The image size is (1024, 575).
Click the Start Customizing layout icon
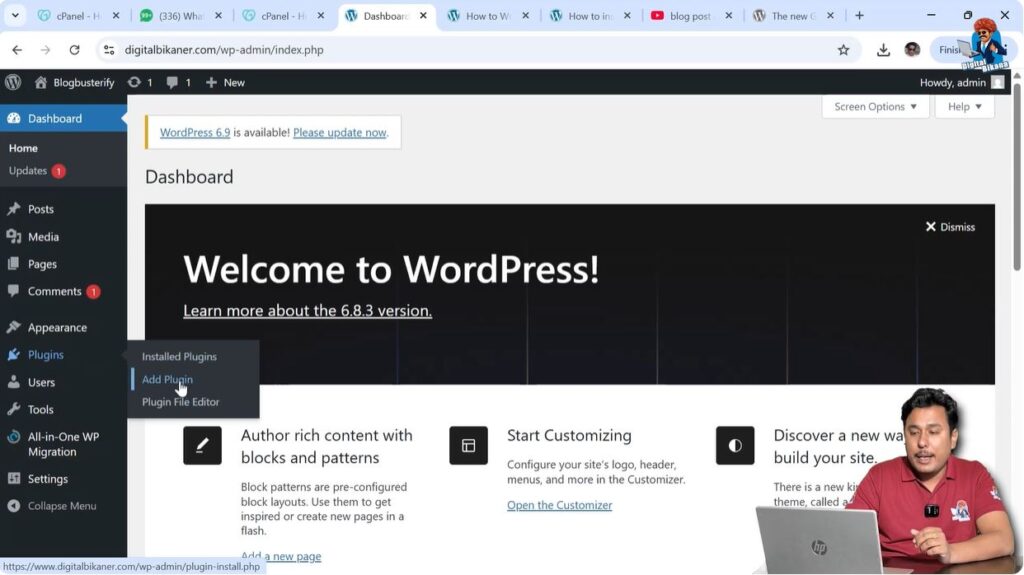[468, 446]
